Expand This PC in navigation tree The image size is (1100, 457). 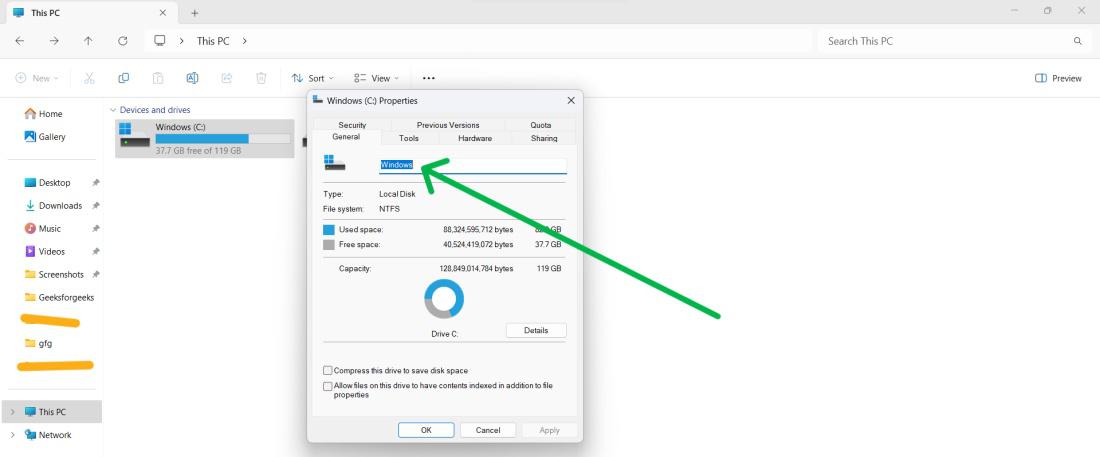click(12, 412)
